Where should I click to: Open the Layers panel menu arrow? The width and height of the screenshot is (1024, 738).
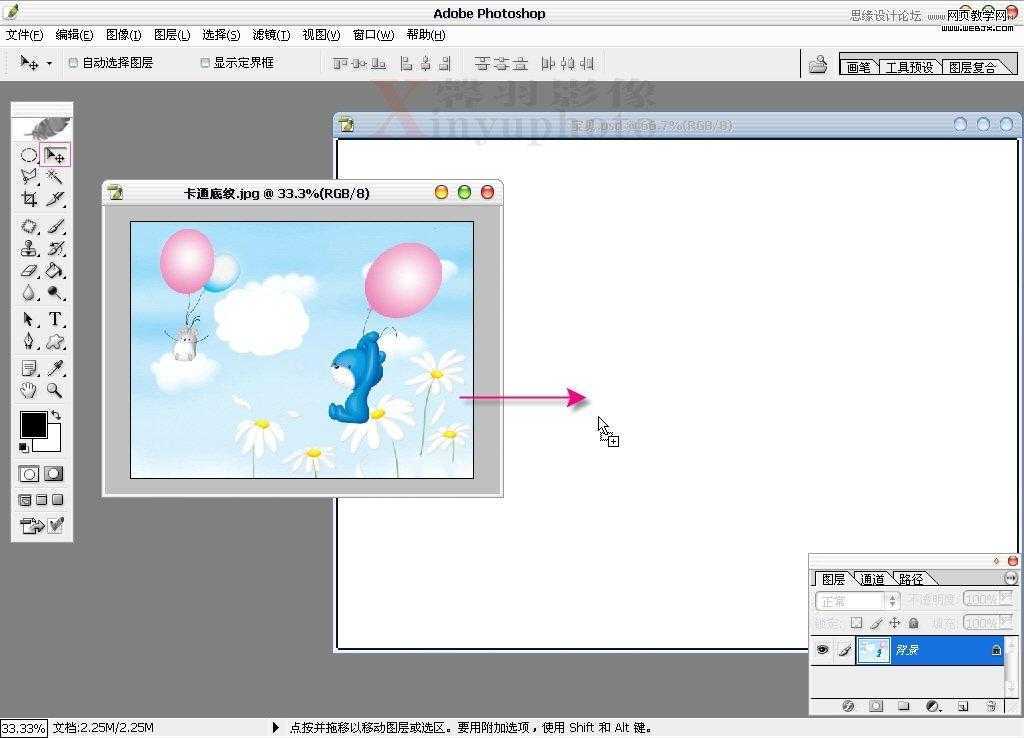pyautogui.click(x=1011, y=577)
